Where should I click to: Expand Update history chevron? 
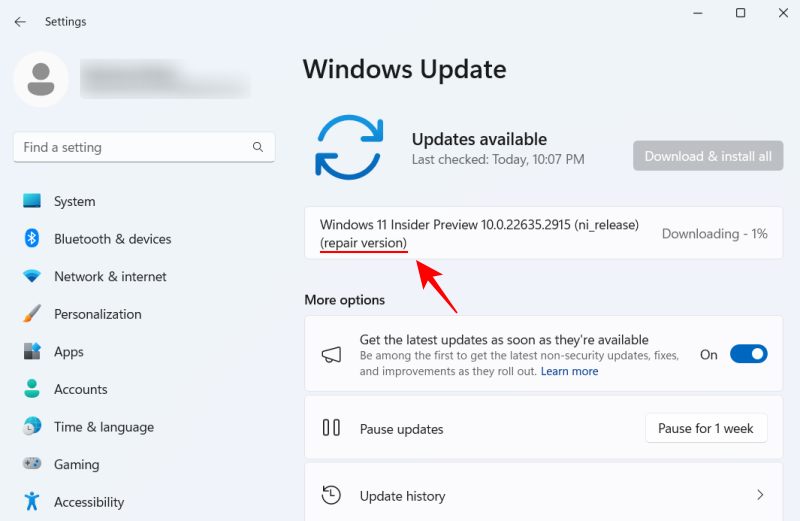760,494
